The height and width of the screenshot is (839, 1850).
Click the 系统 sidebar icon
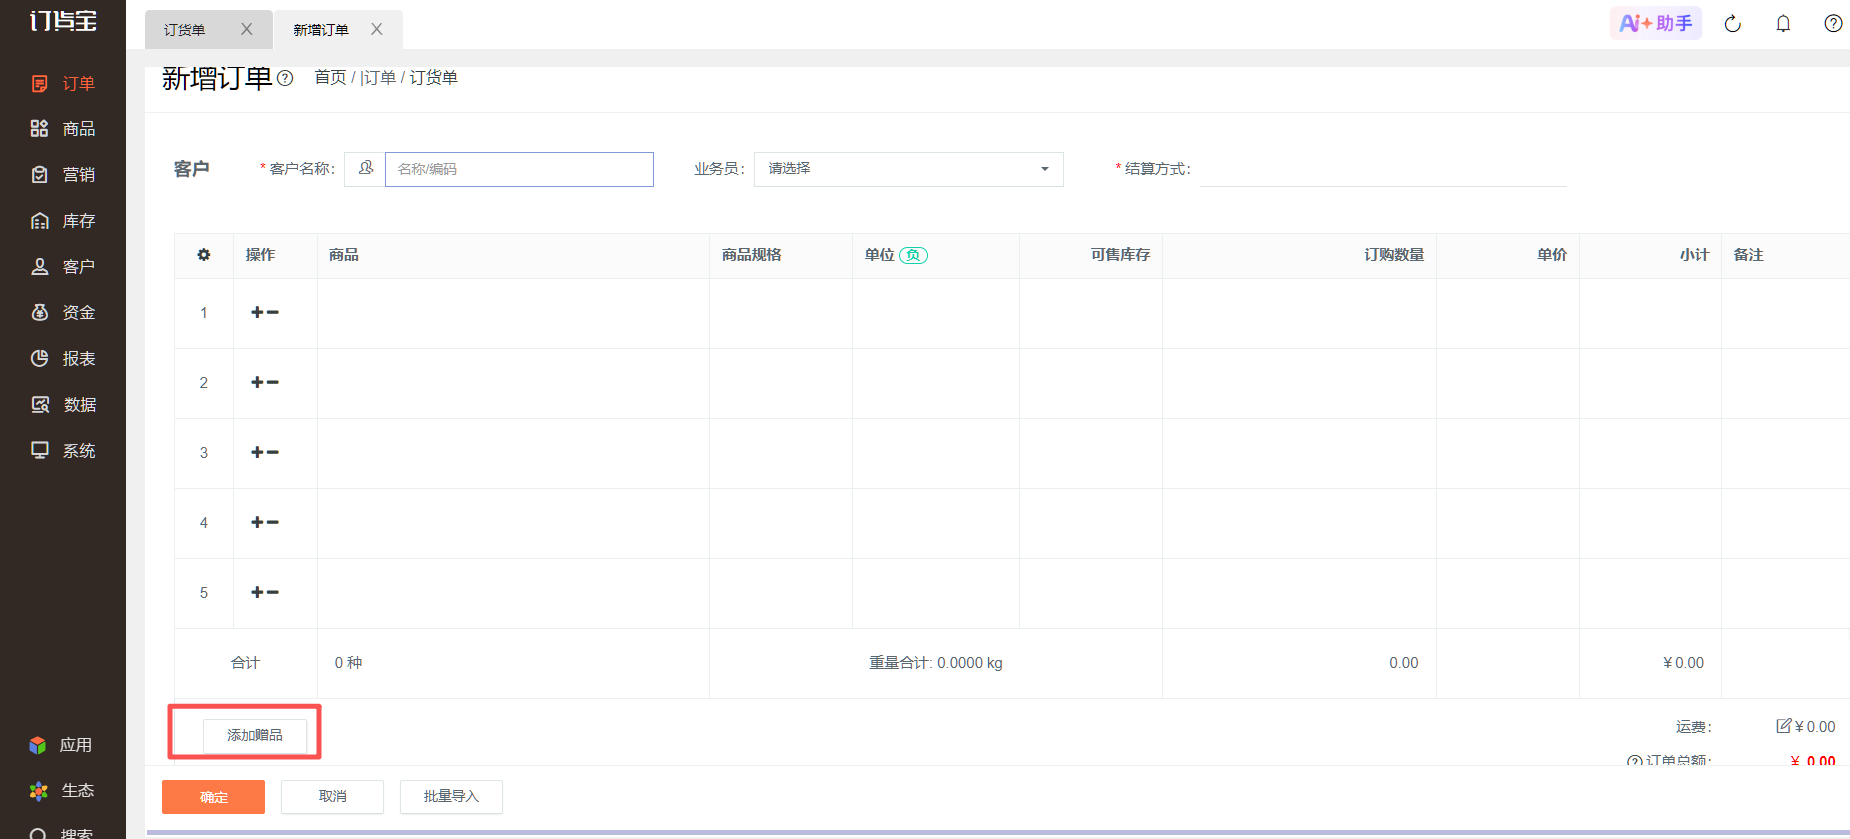pos(40,450)
